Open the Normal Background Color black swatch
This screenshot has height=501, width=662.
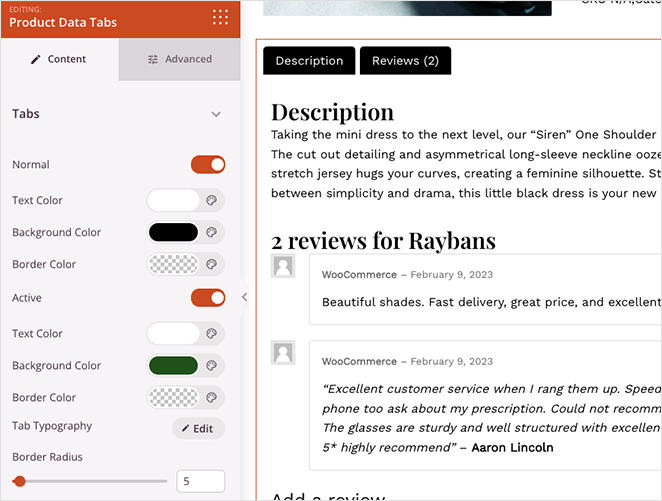[x=173, y=232]
